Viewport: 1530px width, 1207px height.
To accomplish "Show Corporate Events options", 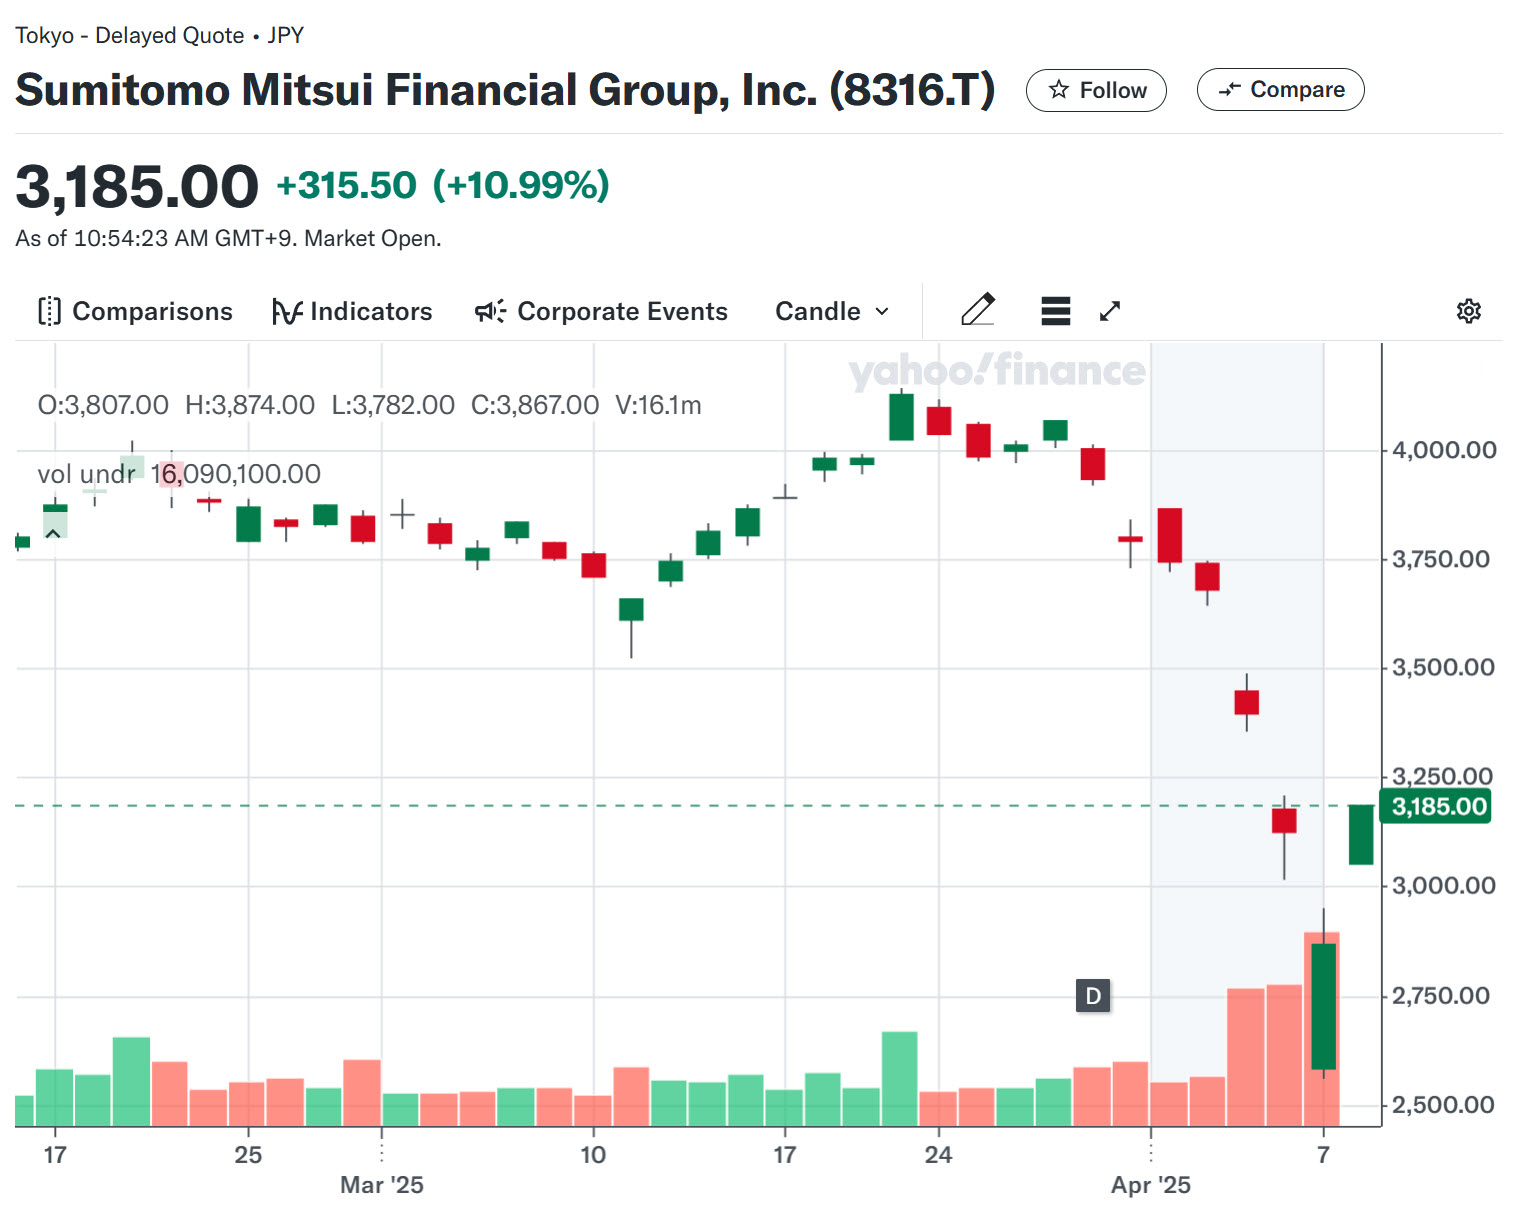I will pos(601,311).
